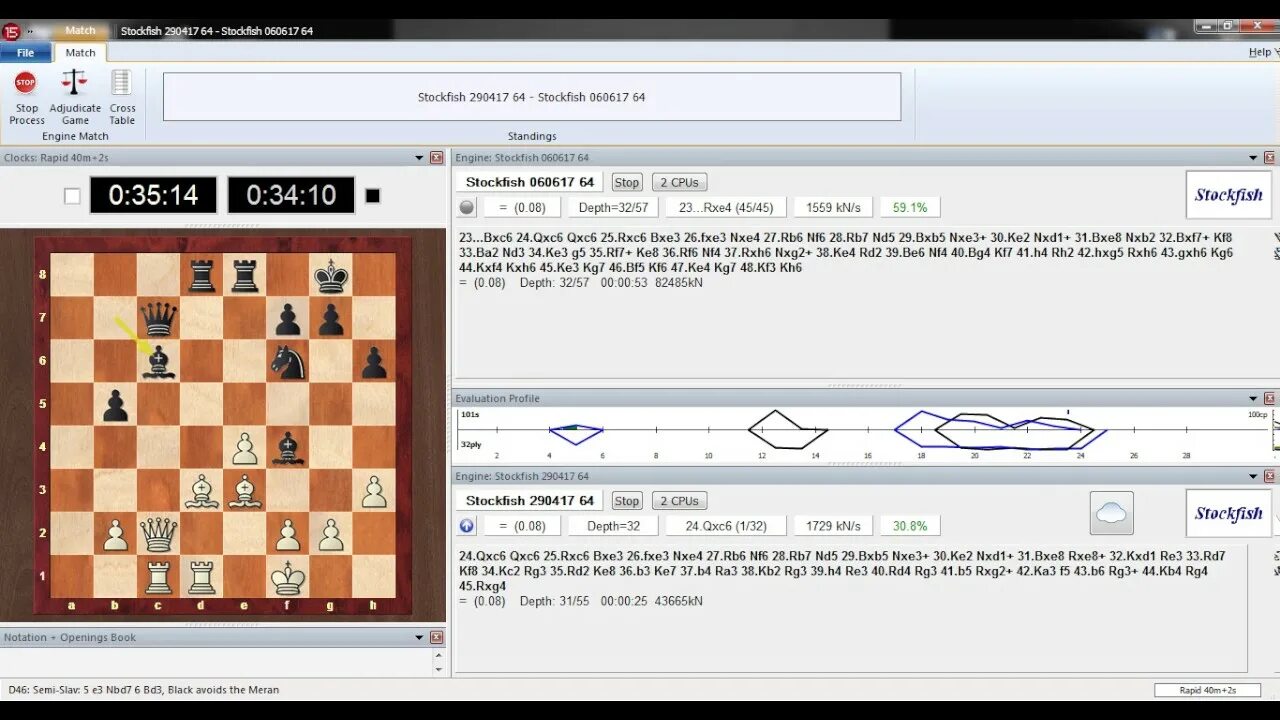
Task: Close the Evaluation Profile pane
Action: tap(1270, 398)
